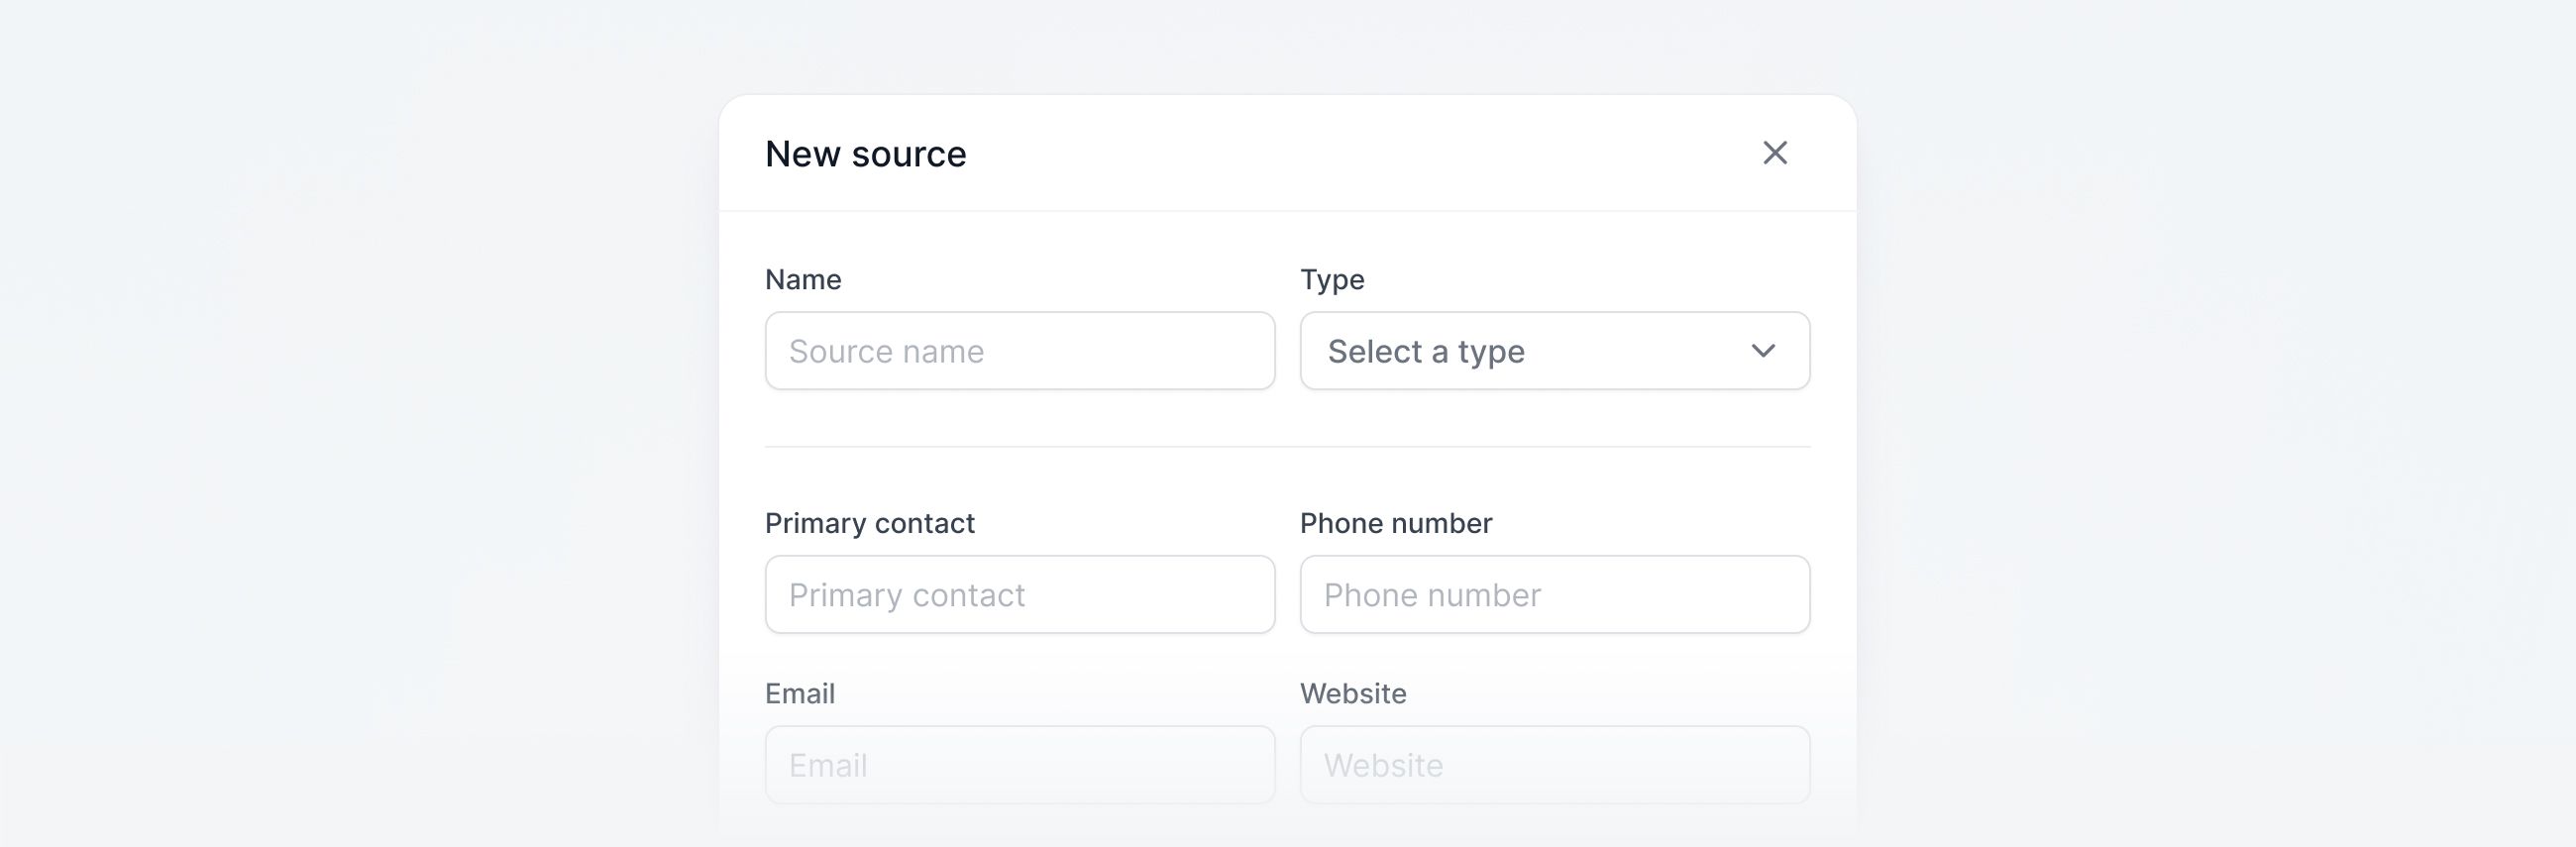
Task: Click the Email label text
Action: pyautogui.click(x=799, y=694)
